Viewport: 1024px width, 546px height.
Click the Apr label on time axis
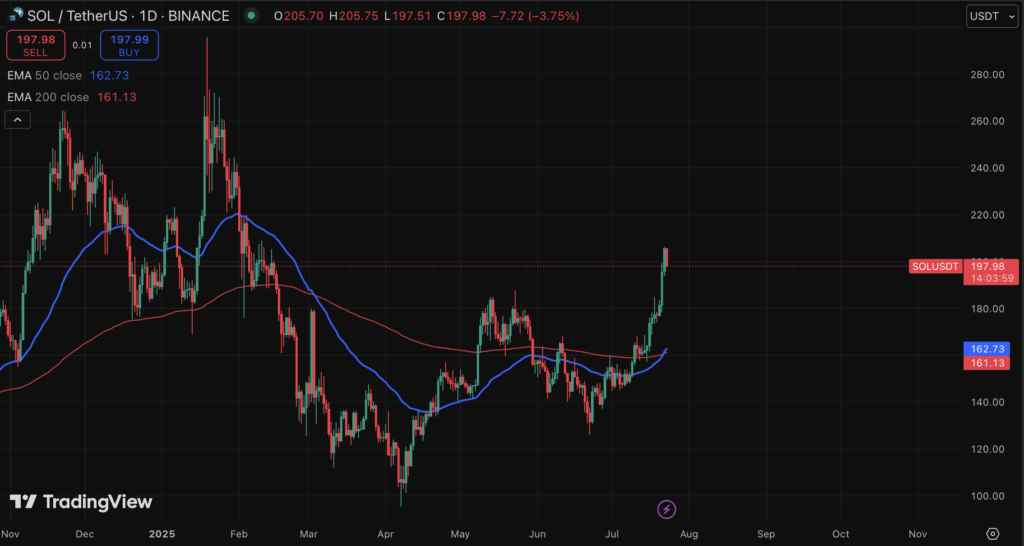(385, 533)
